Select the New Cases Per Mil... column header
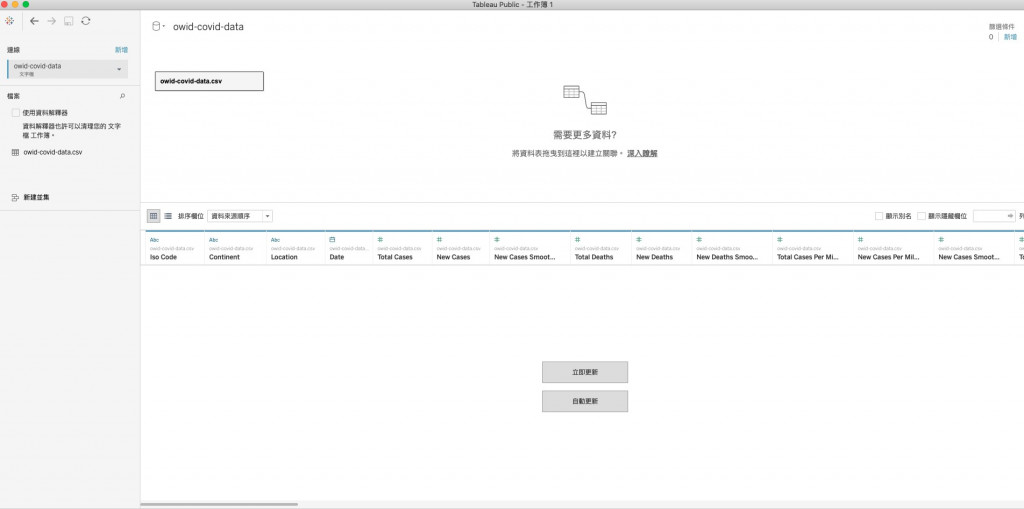The width and height of the screenshot is (1024, 509). [x=893, y=248]
